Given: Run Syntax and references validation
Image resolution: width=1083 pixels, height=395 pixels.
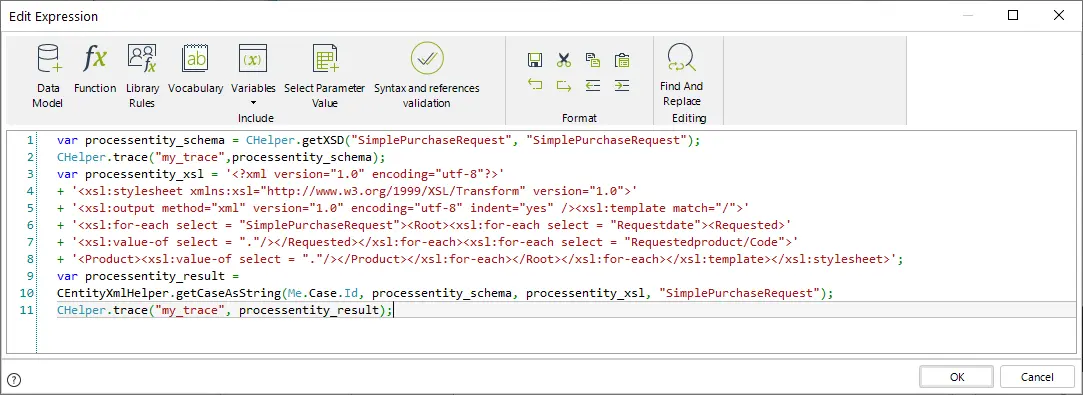Looking at the screenshot, I should point(427,76).
